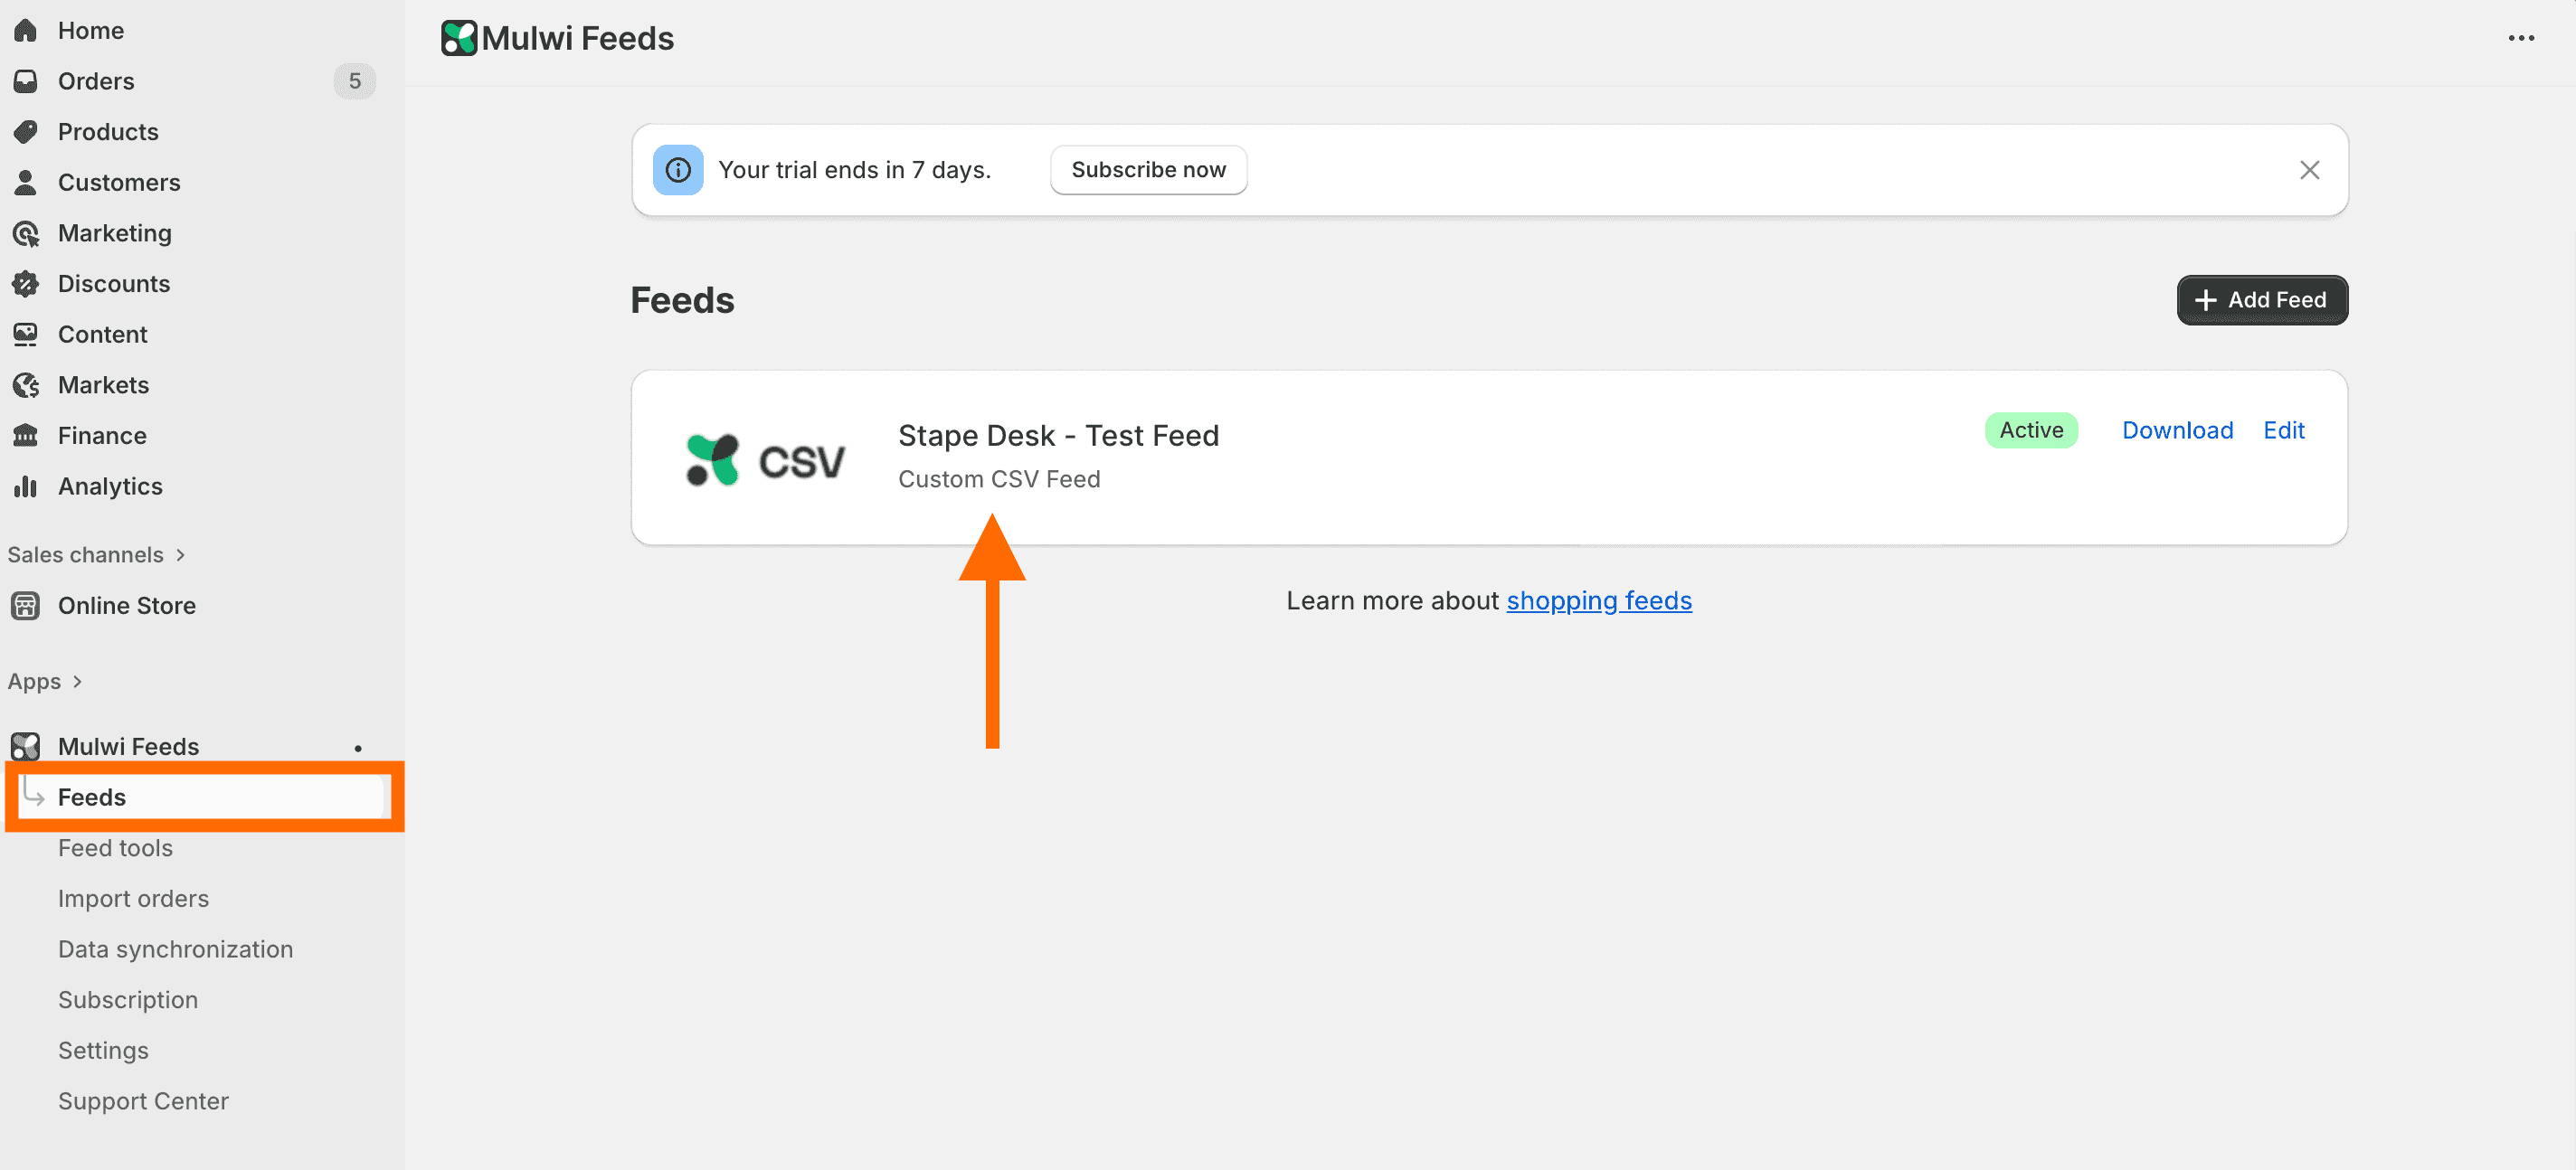Click the Analytics bar chart icon
The image size is (2576, 1170).
pyautogui.click(x=25, y=486)
